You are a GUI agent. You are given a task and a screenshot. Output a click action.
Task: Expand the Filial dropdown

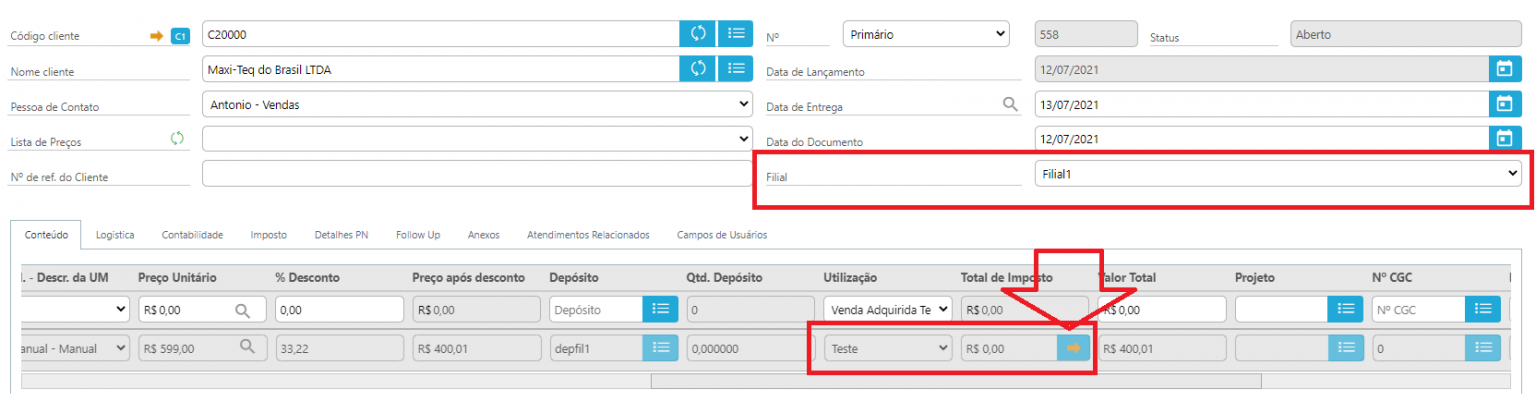point(1277,173)
